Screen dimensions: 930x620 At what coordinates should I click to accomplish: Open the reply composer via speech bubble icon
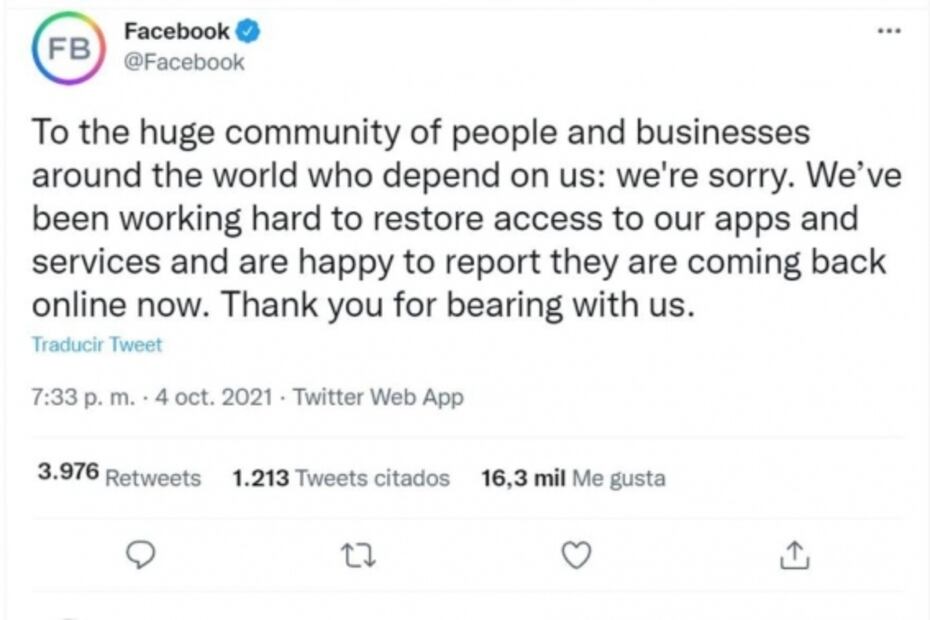pos(140,553)
